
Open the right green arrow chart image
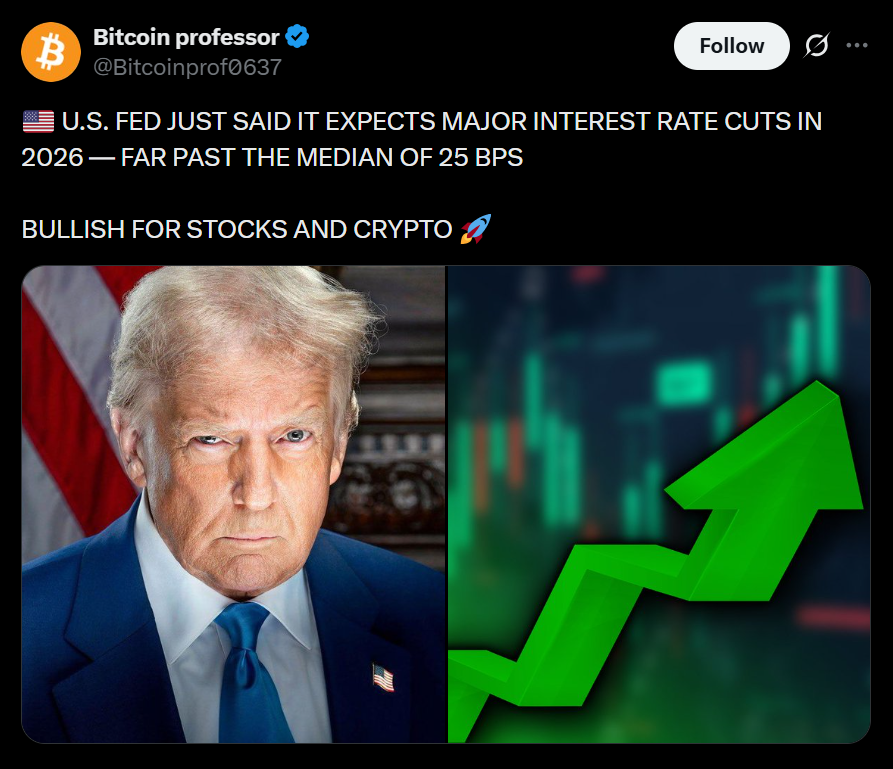pyautogui.click(x=659, y=504)
